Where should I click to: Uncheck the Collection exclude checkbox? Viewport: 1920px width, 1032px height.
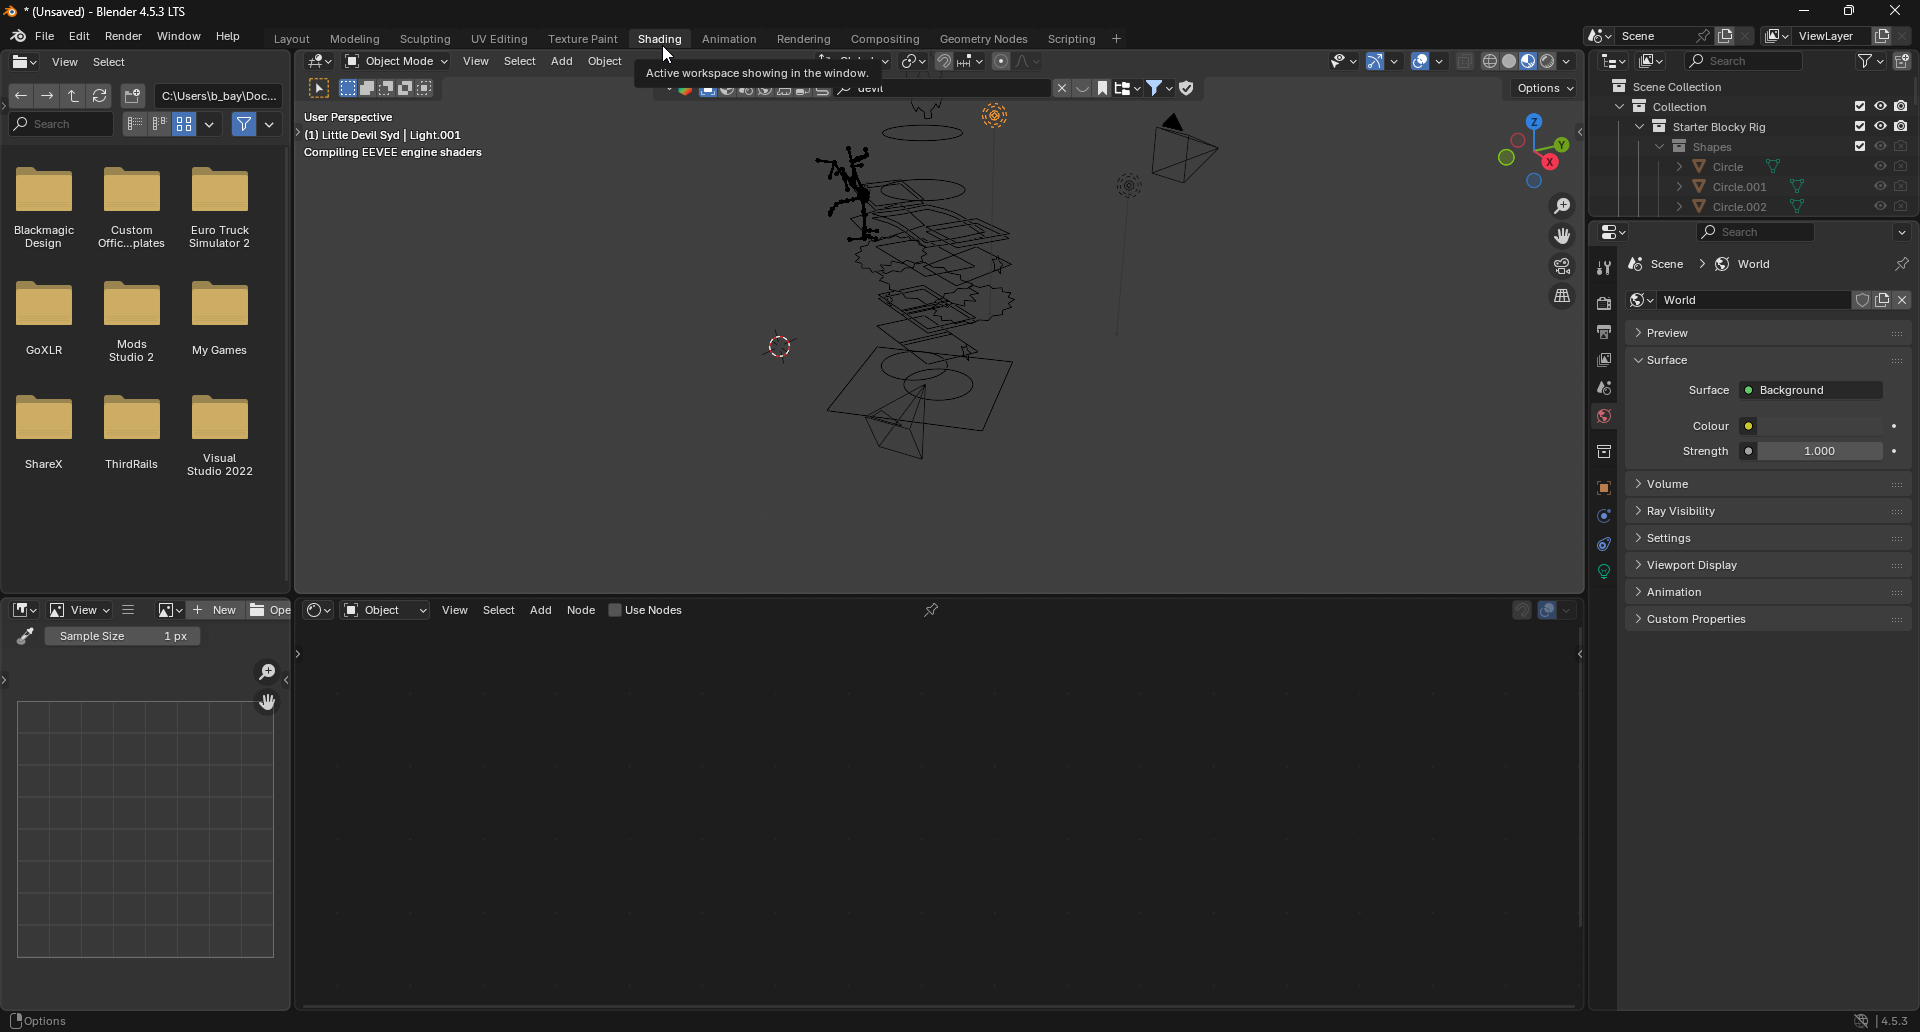tap(1860, 107)
